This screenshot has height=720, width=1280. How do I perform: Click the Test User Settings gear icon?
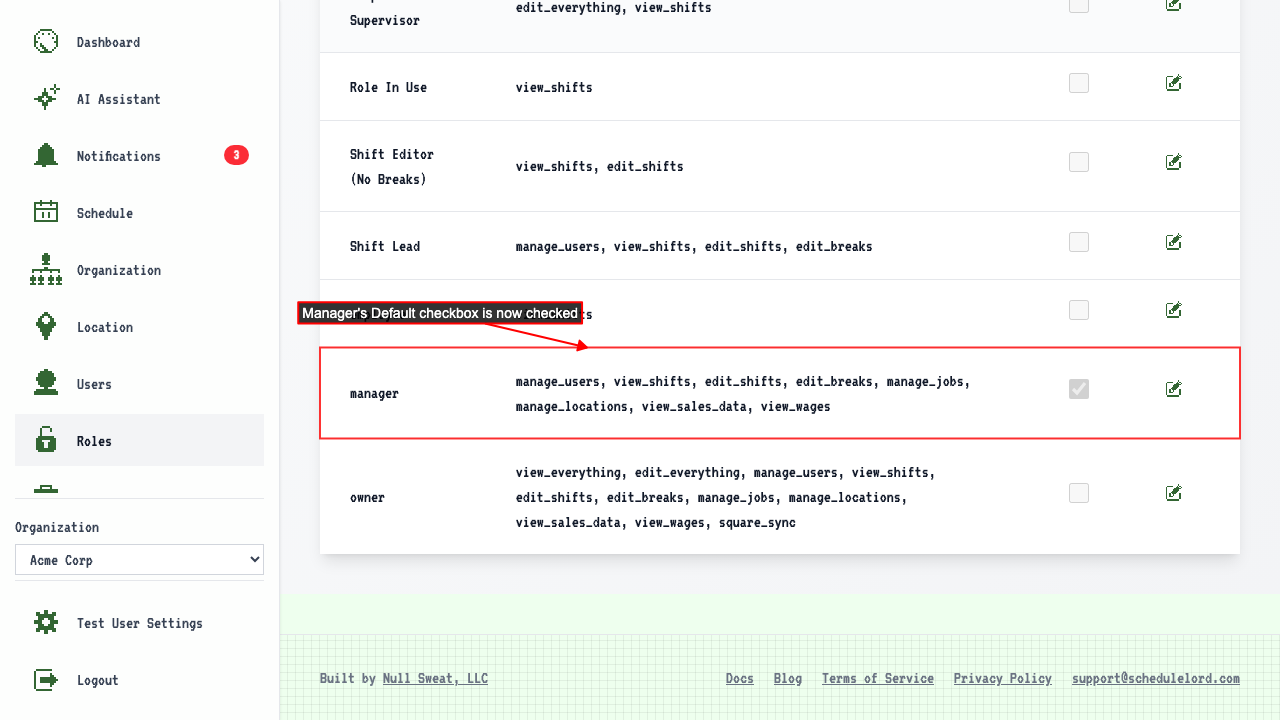coord(46,623)
